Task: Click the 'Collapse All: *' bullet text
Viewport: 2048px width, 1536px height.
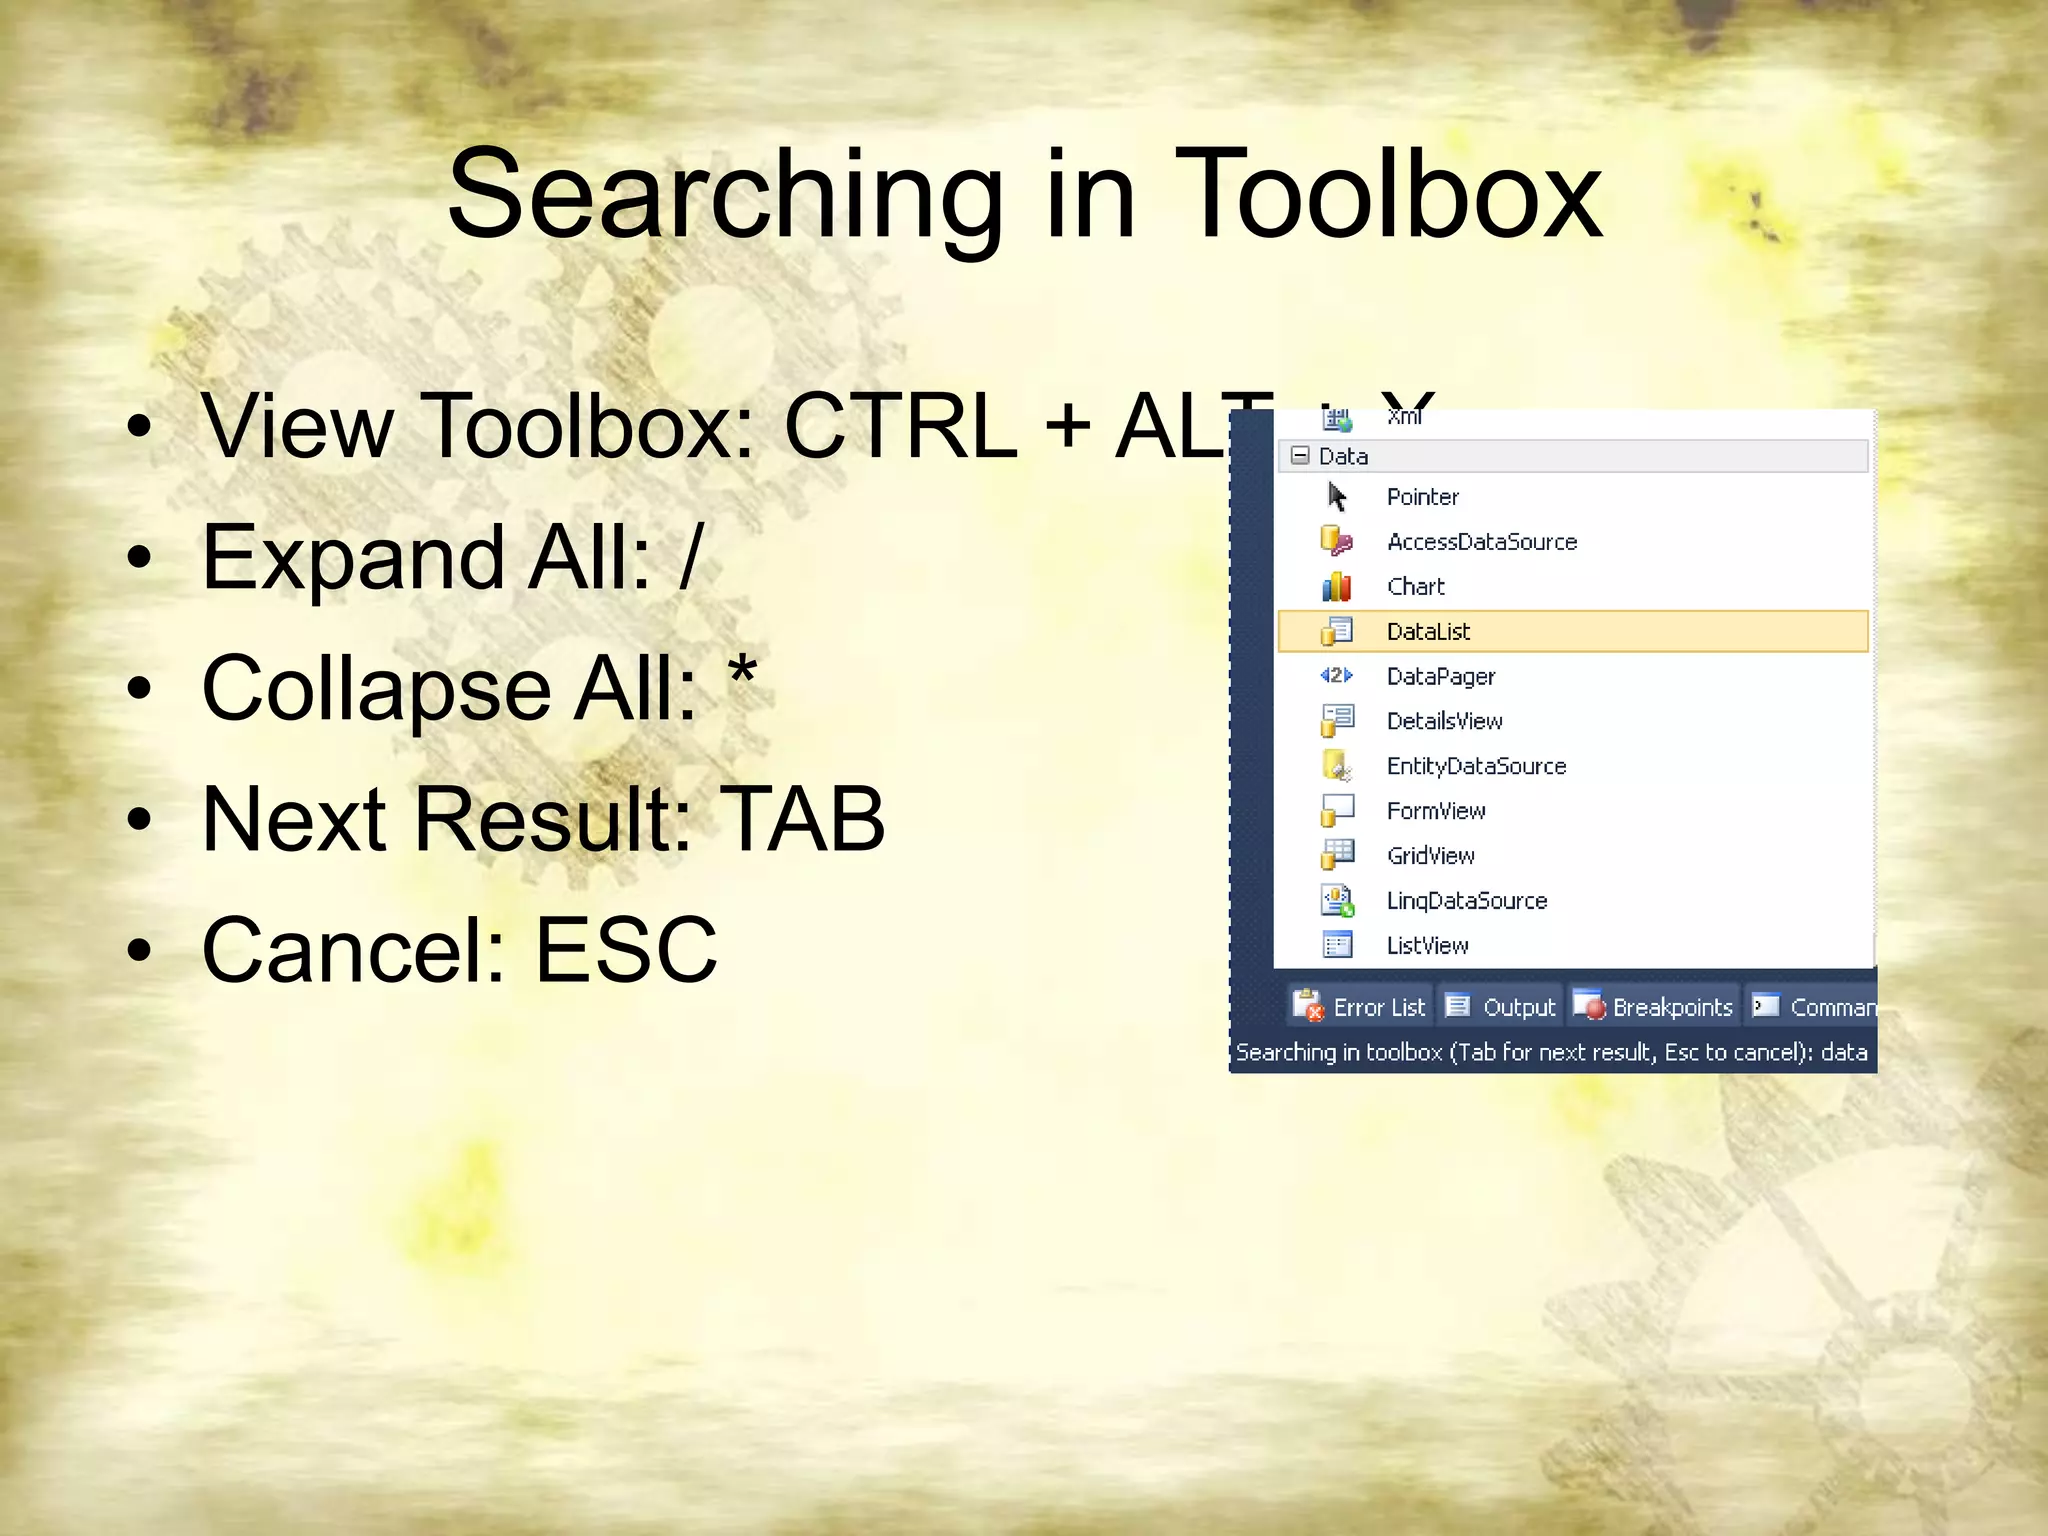Action: (x=479, y=688)
